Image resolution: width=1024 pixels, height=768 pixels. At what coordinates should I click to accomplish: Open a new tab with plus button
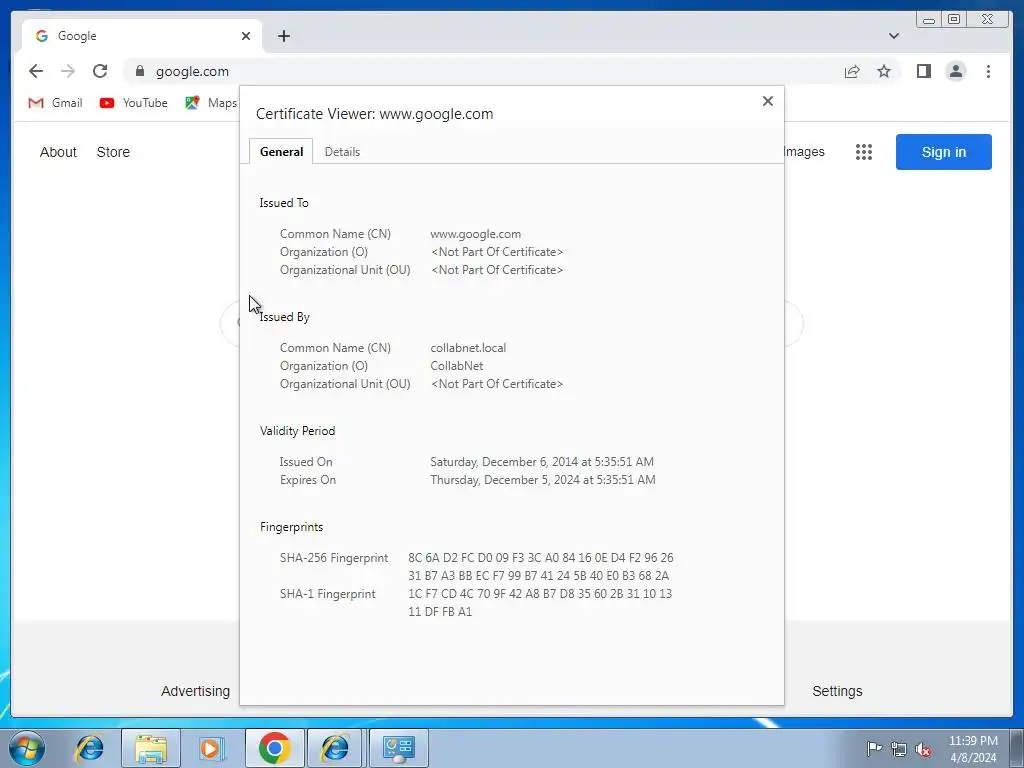coord(284,36)
